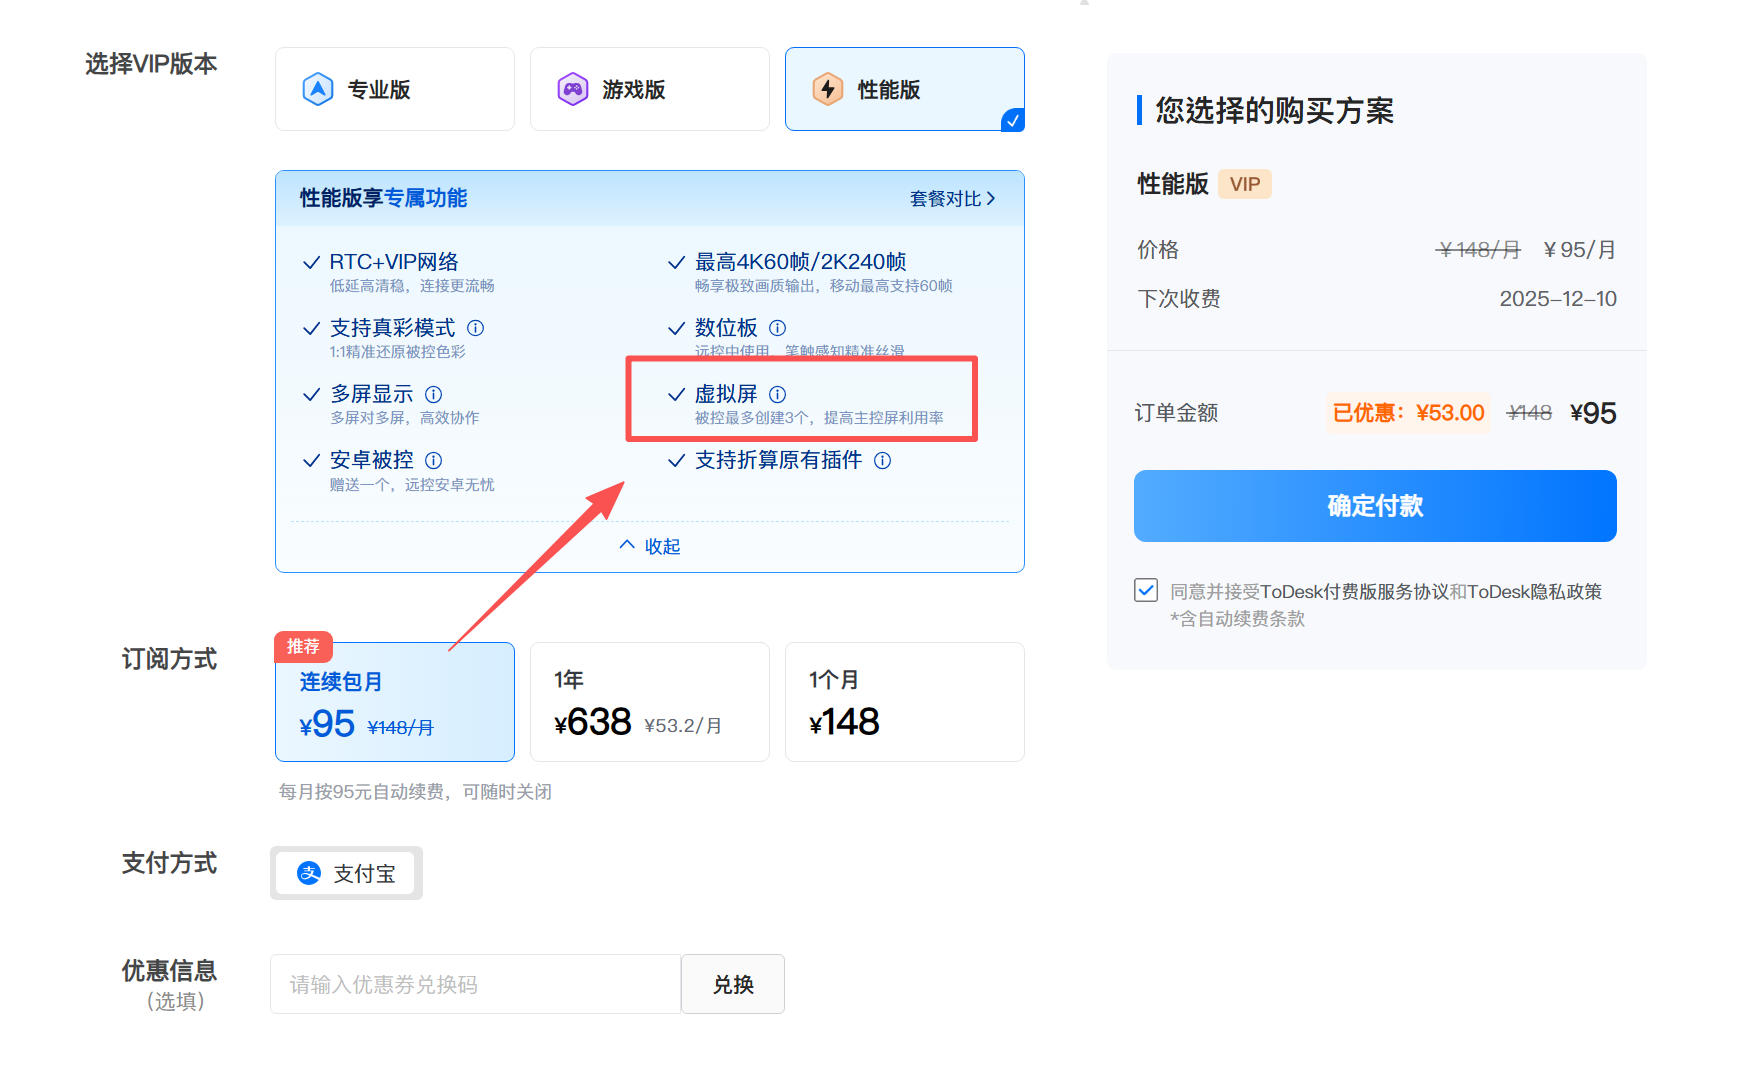Click the info icon next to 支持折算原有插件
The image size is (1755, 1077).
click(881, 462)
